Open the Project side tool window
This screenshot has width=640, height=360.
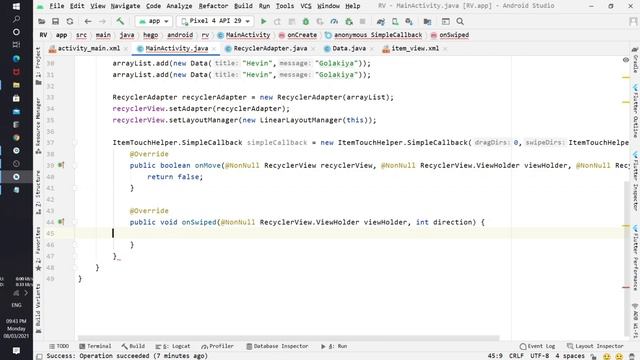click(x=38, y=65)
